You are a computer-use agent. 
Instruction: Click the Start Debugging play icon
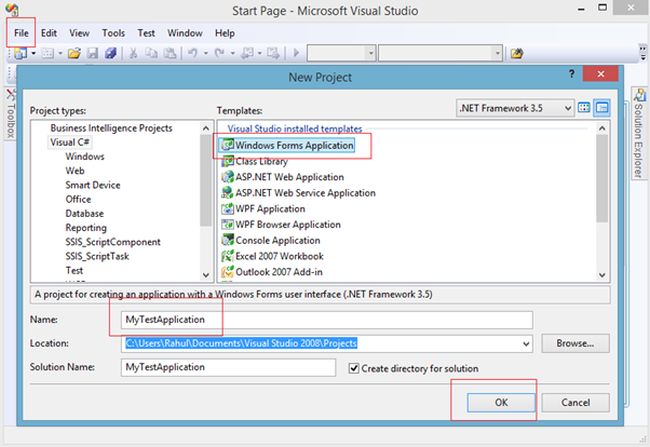coord(296,53)
